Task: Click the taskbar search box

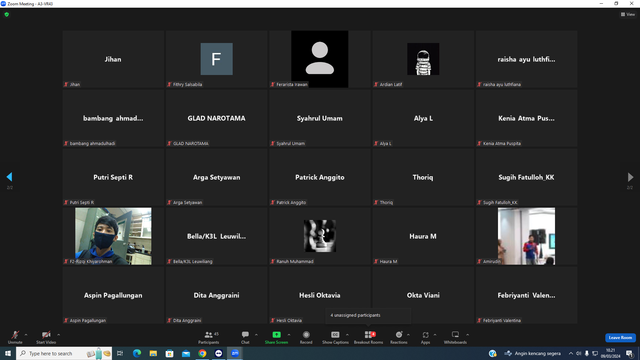Action: pyautogui.click(x=64, y=353)
